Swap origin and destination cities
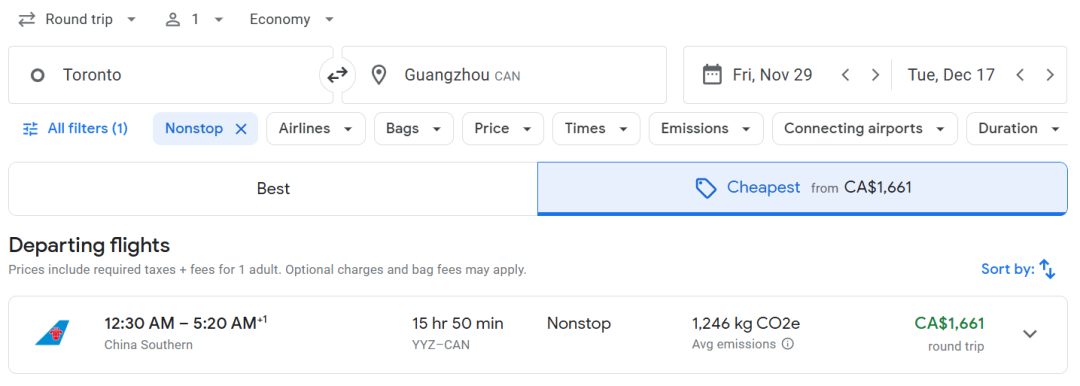Screen dimensions: 1080x386 coord(338,75)
